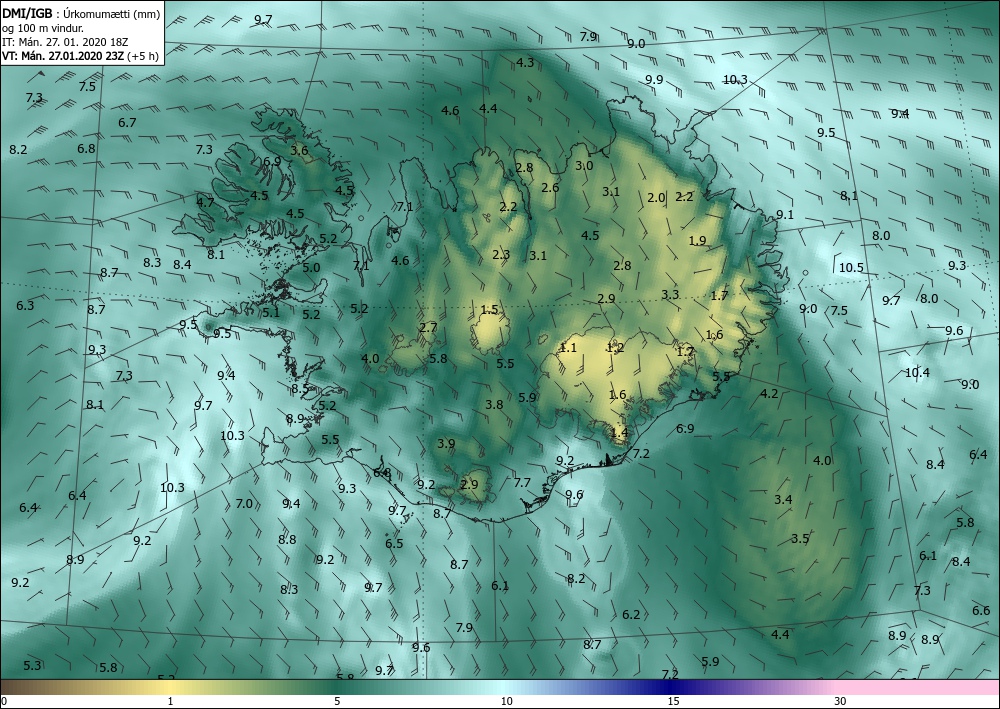Click the map value '3.3'

click(x=670, y=295)
